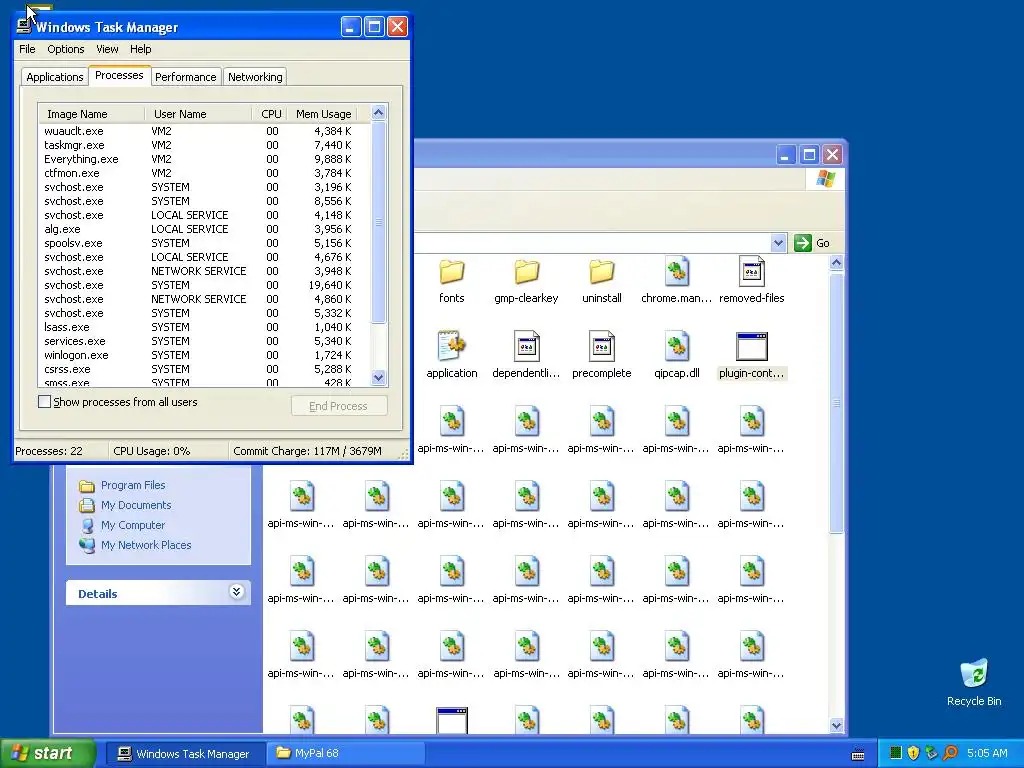Open the File menu in Task Manager
The width and height of the screenshot is (1024, 768).
pyautogui.click(x=27, y=49)
